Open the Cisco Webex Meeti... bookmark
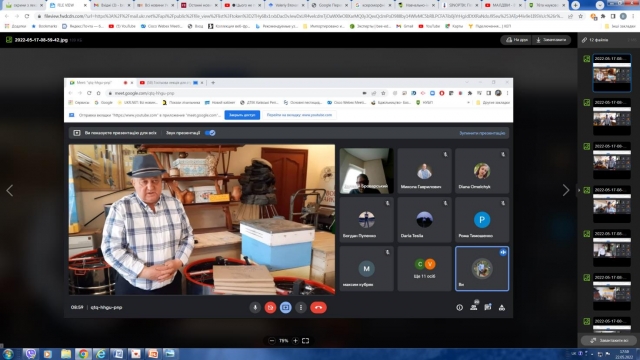Image resolution: width=640 pixels, height=360 pixels. 161,26
